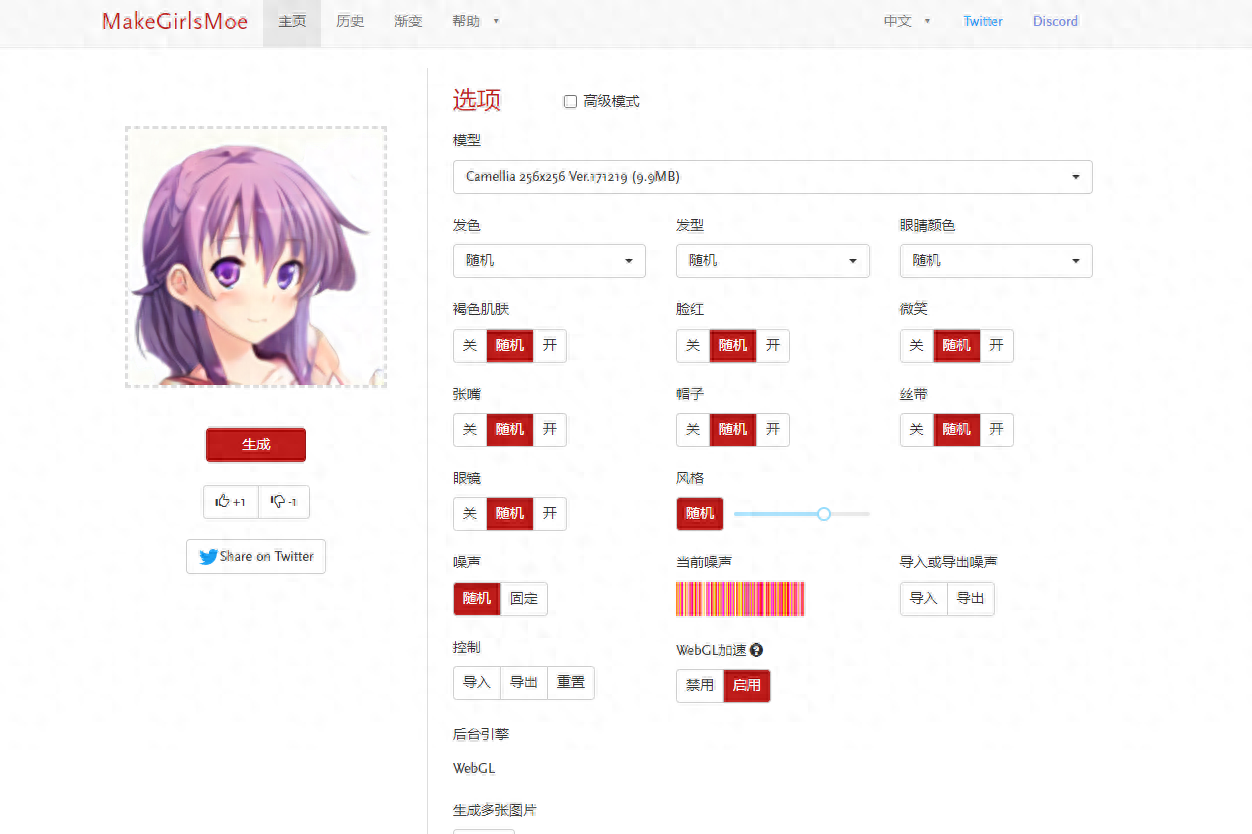Click 导入 under 控制

click(477, 683)
